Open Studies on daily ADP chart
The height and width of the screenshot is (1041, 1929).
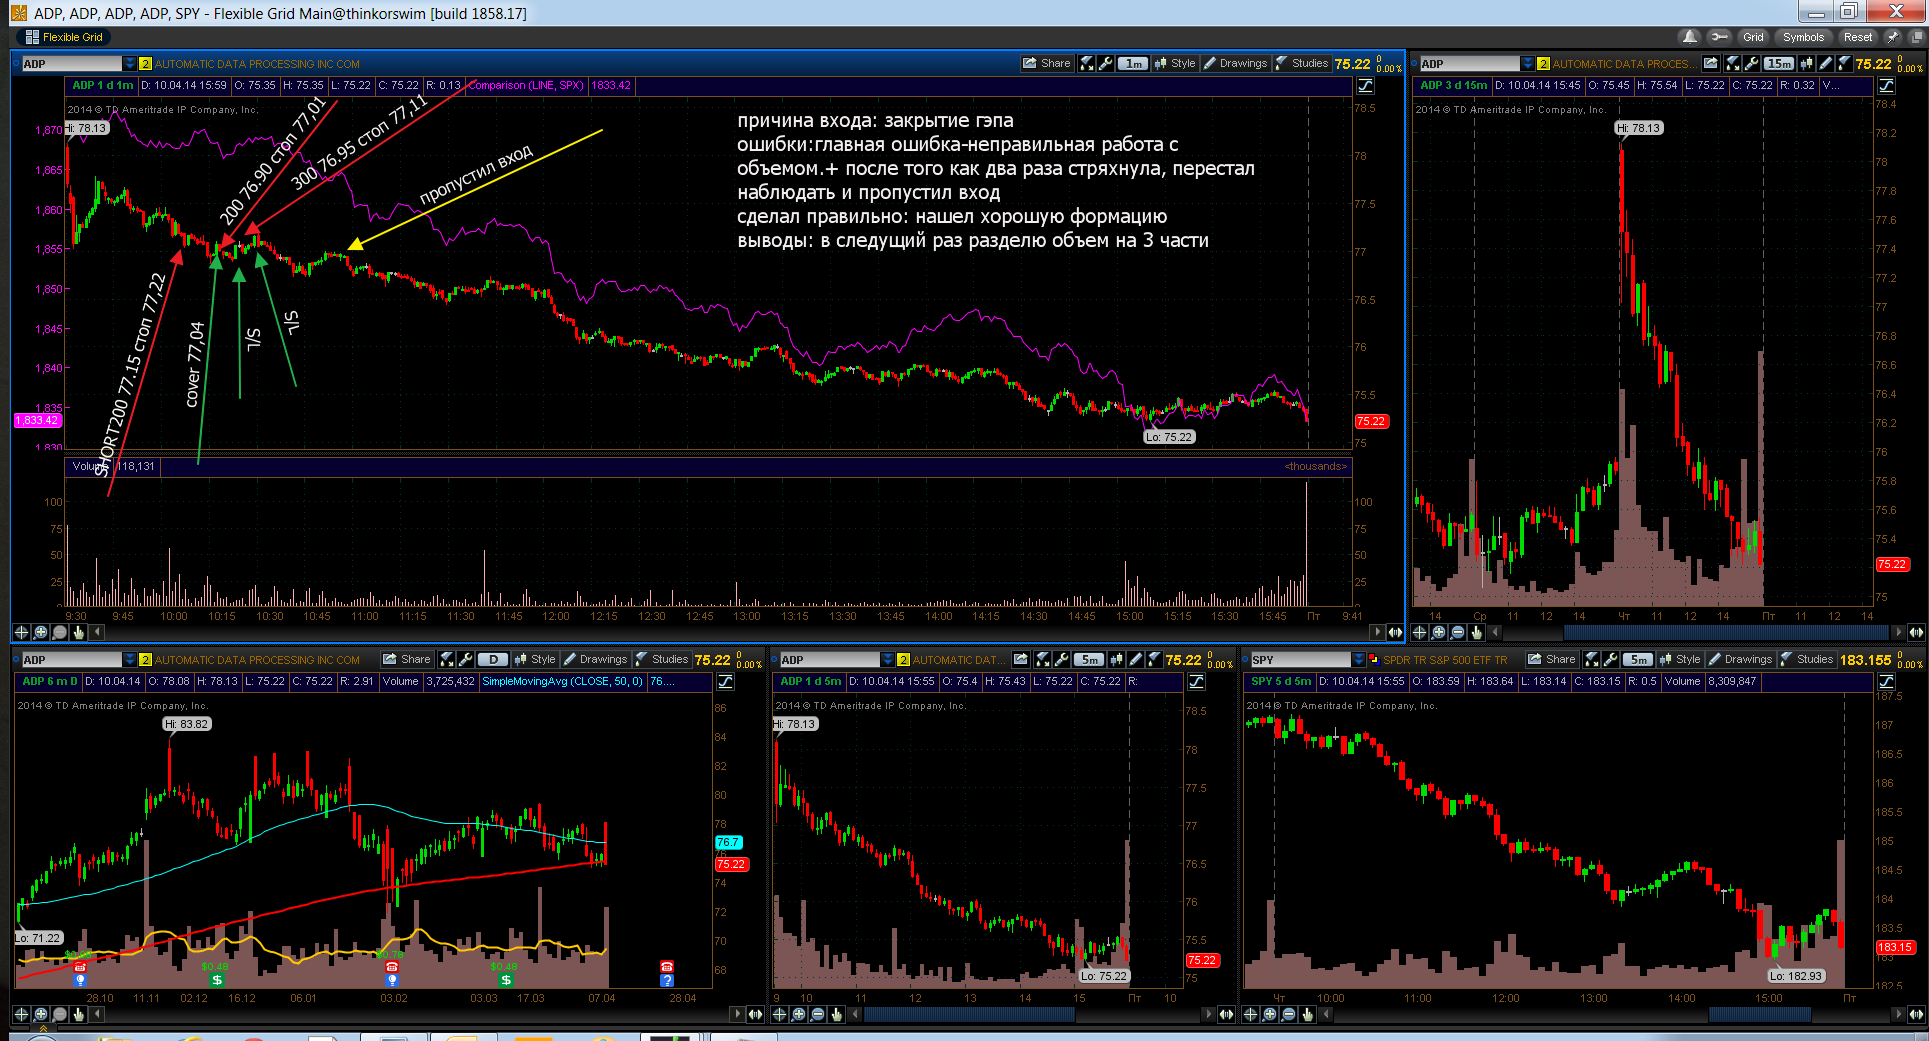[662, 659]
